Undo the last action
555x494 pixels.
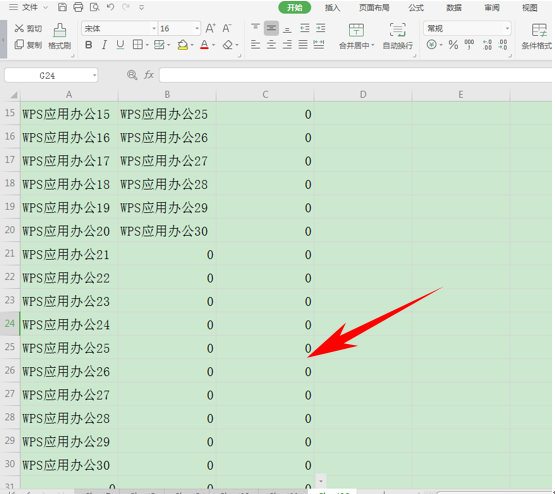(x=110, y=7)
